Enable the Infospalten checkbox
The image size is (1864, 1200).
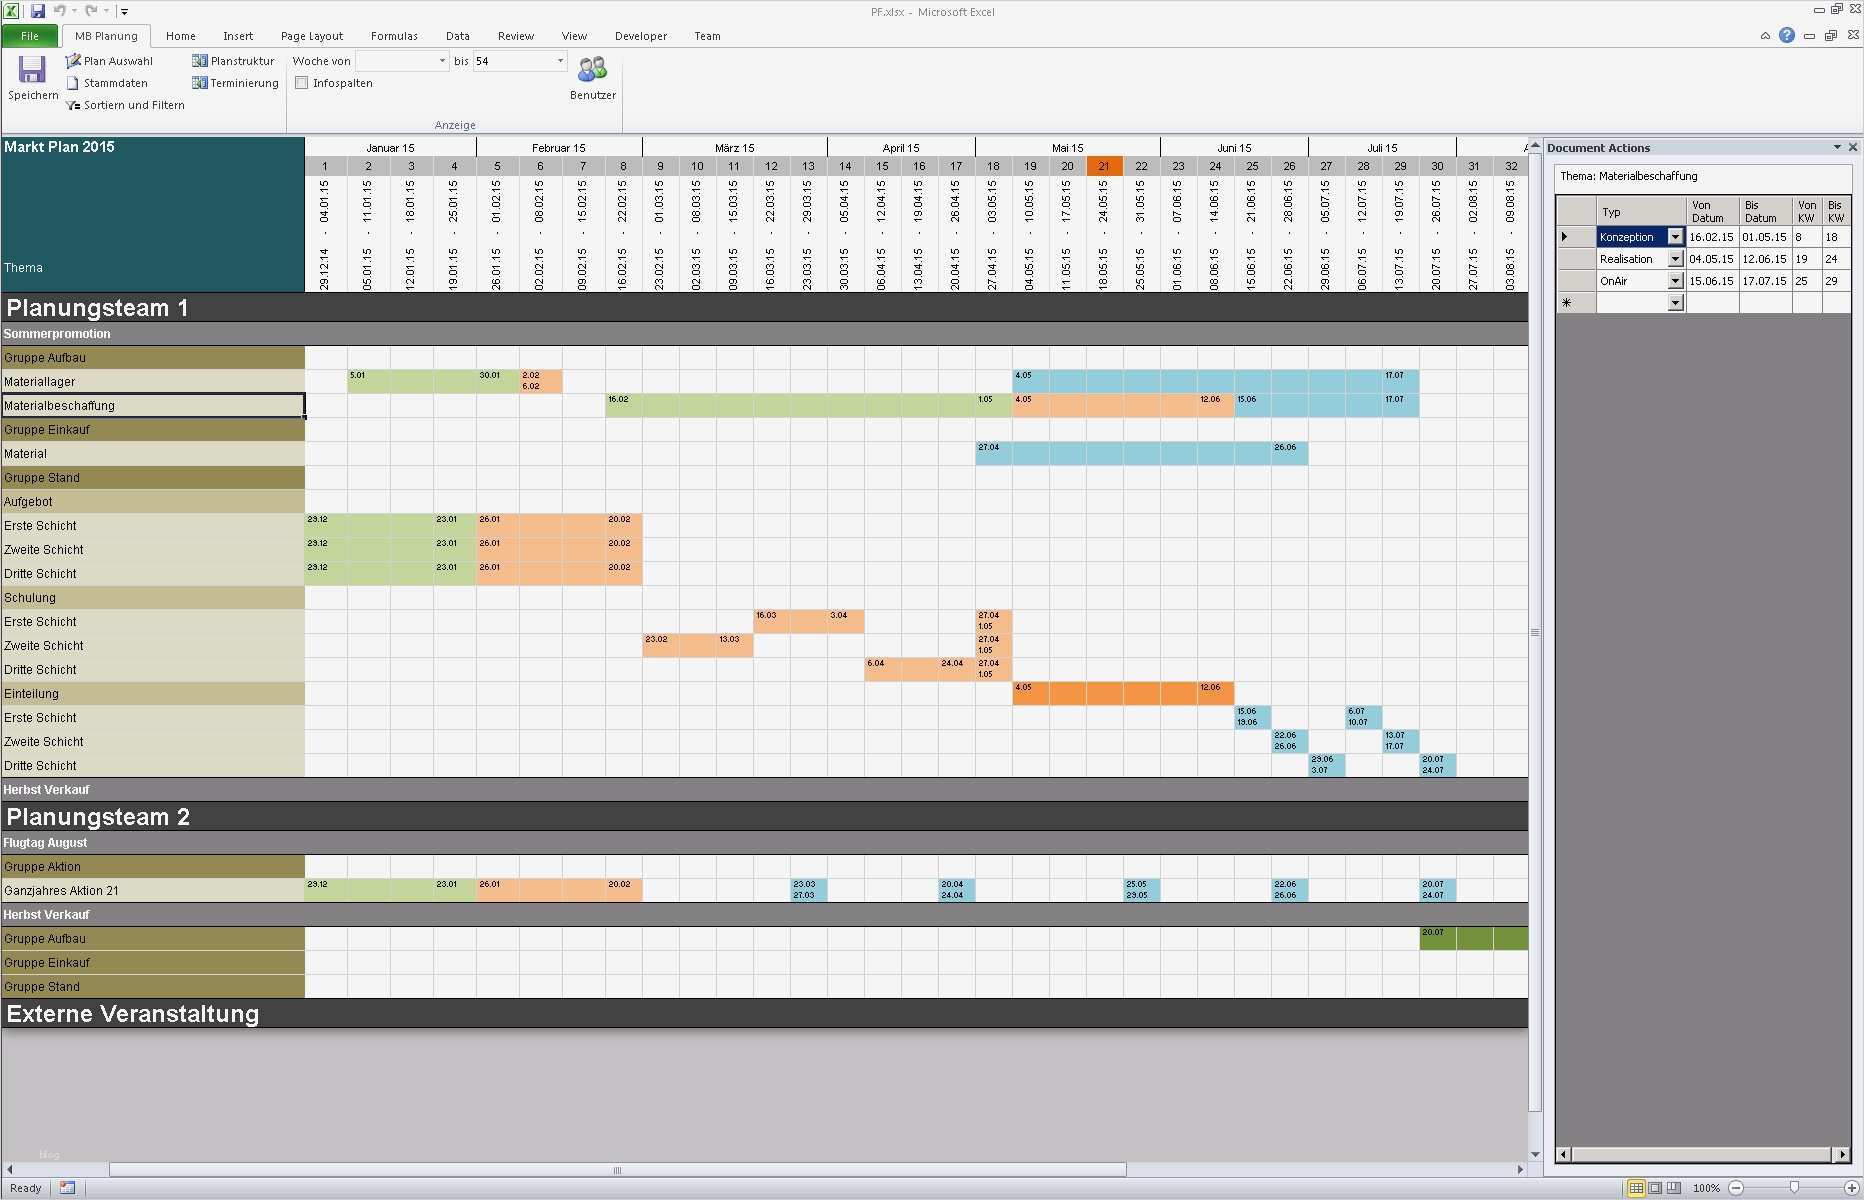[302, 82]
